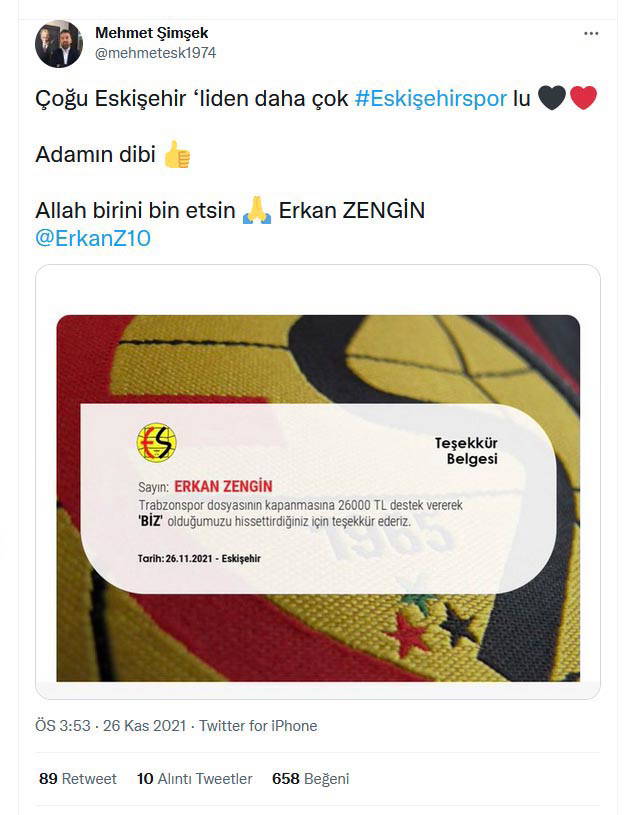This screenshot has height=815, width=624.
Task: Click Mehmet Şimşek's profile avatar
Action: (59, 44)
